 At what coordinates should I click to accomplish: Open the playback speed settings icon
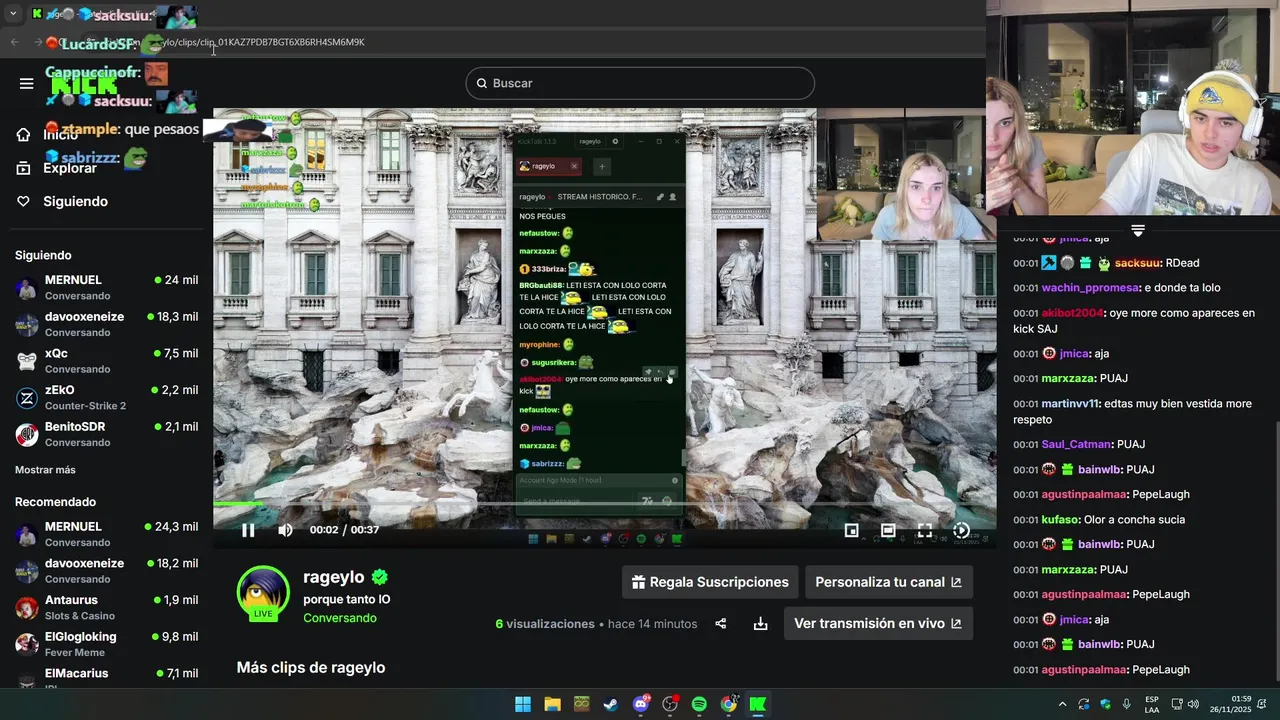961,530
